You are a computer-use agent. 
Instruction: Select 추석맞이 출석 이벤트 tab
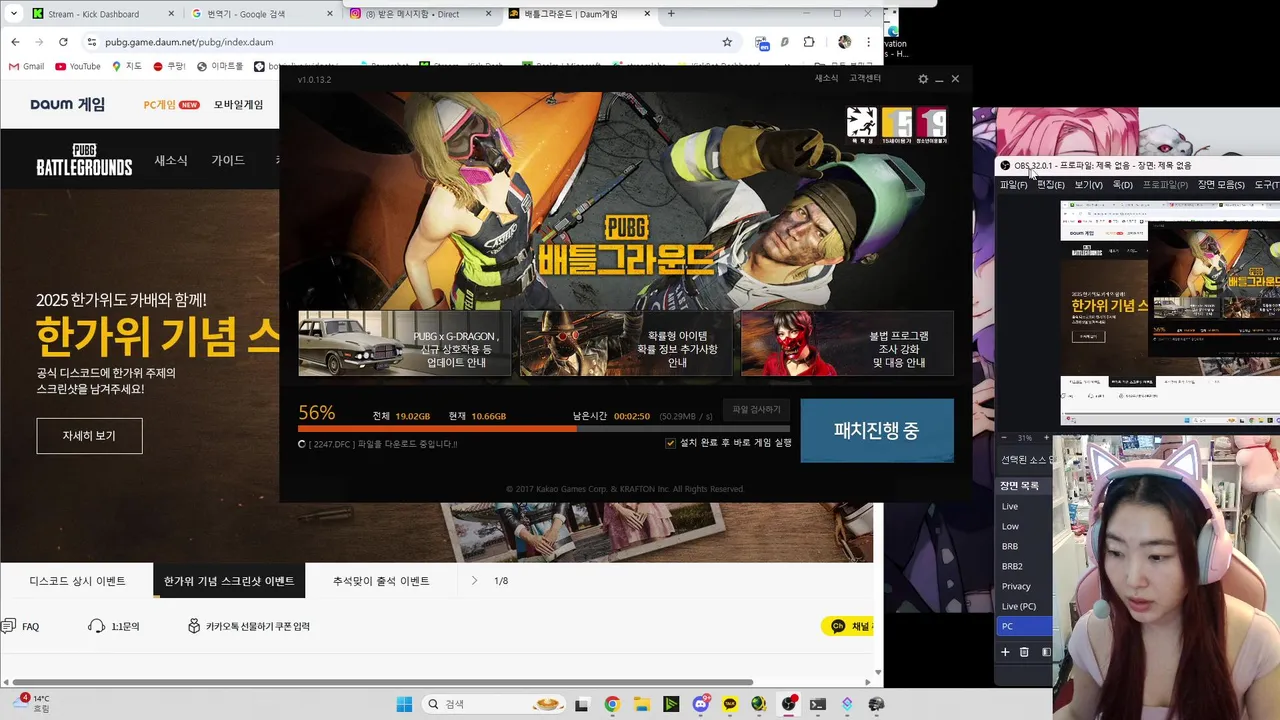[381, 581]
